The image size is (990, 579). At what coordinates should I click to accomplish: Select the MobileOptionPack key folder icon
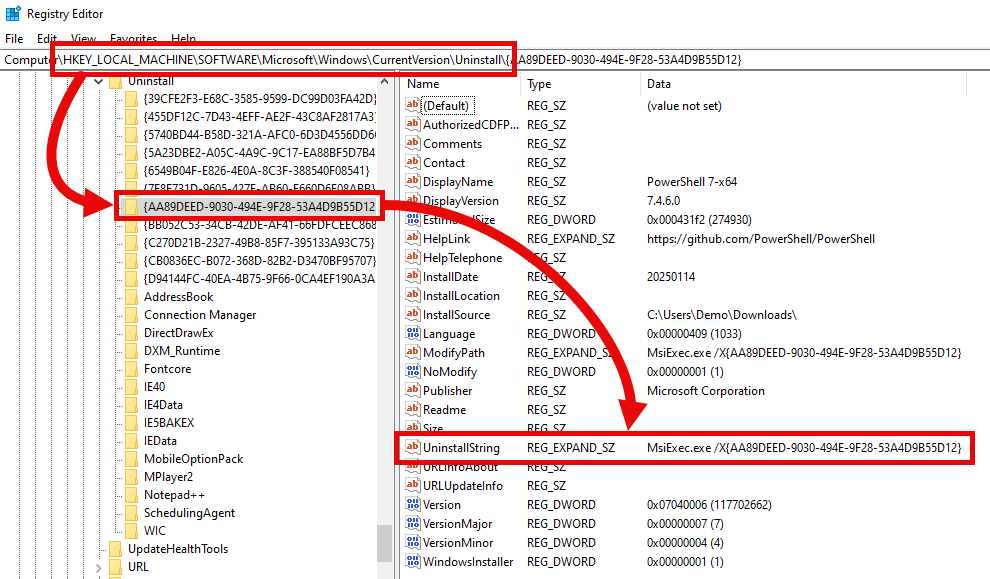click(131, 458)
